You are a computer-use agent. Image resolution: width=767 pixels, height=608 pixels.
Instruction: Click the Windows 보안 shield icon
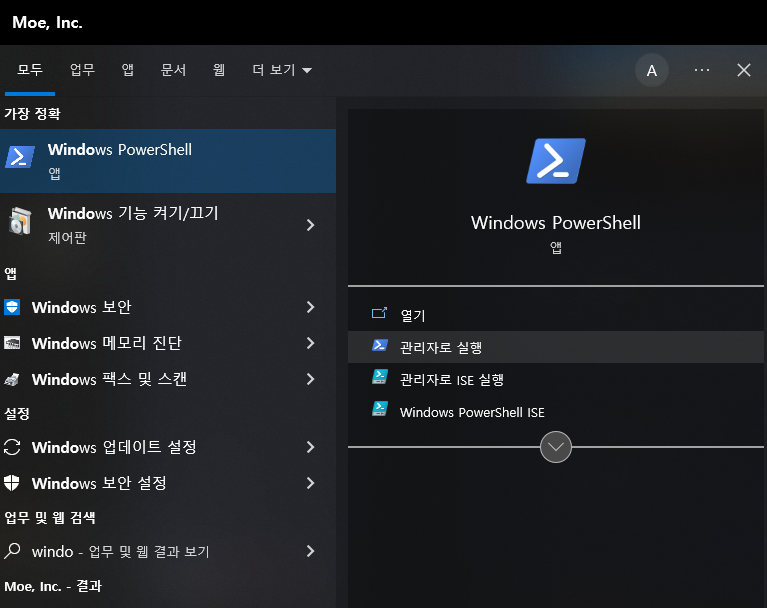12,307
